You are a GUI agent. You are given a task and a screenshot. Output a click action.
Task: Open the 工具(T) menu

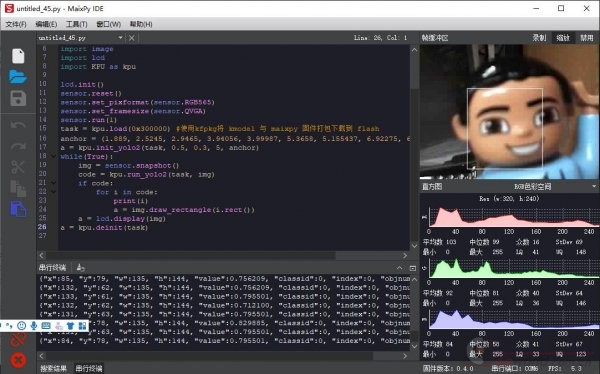[77, 24]
